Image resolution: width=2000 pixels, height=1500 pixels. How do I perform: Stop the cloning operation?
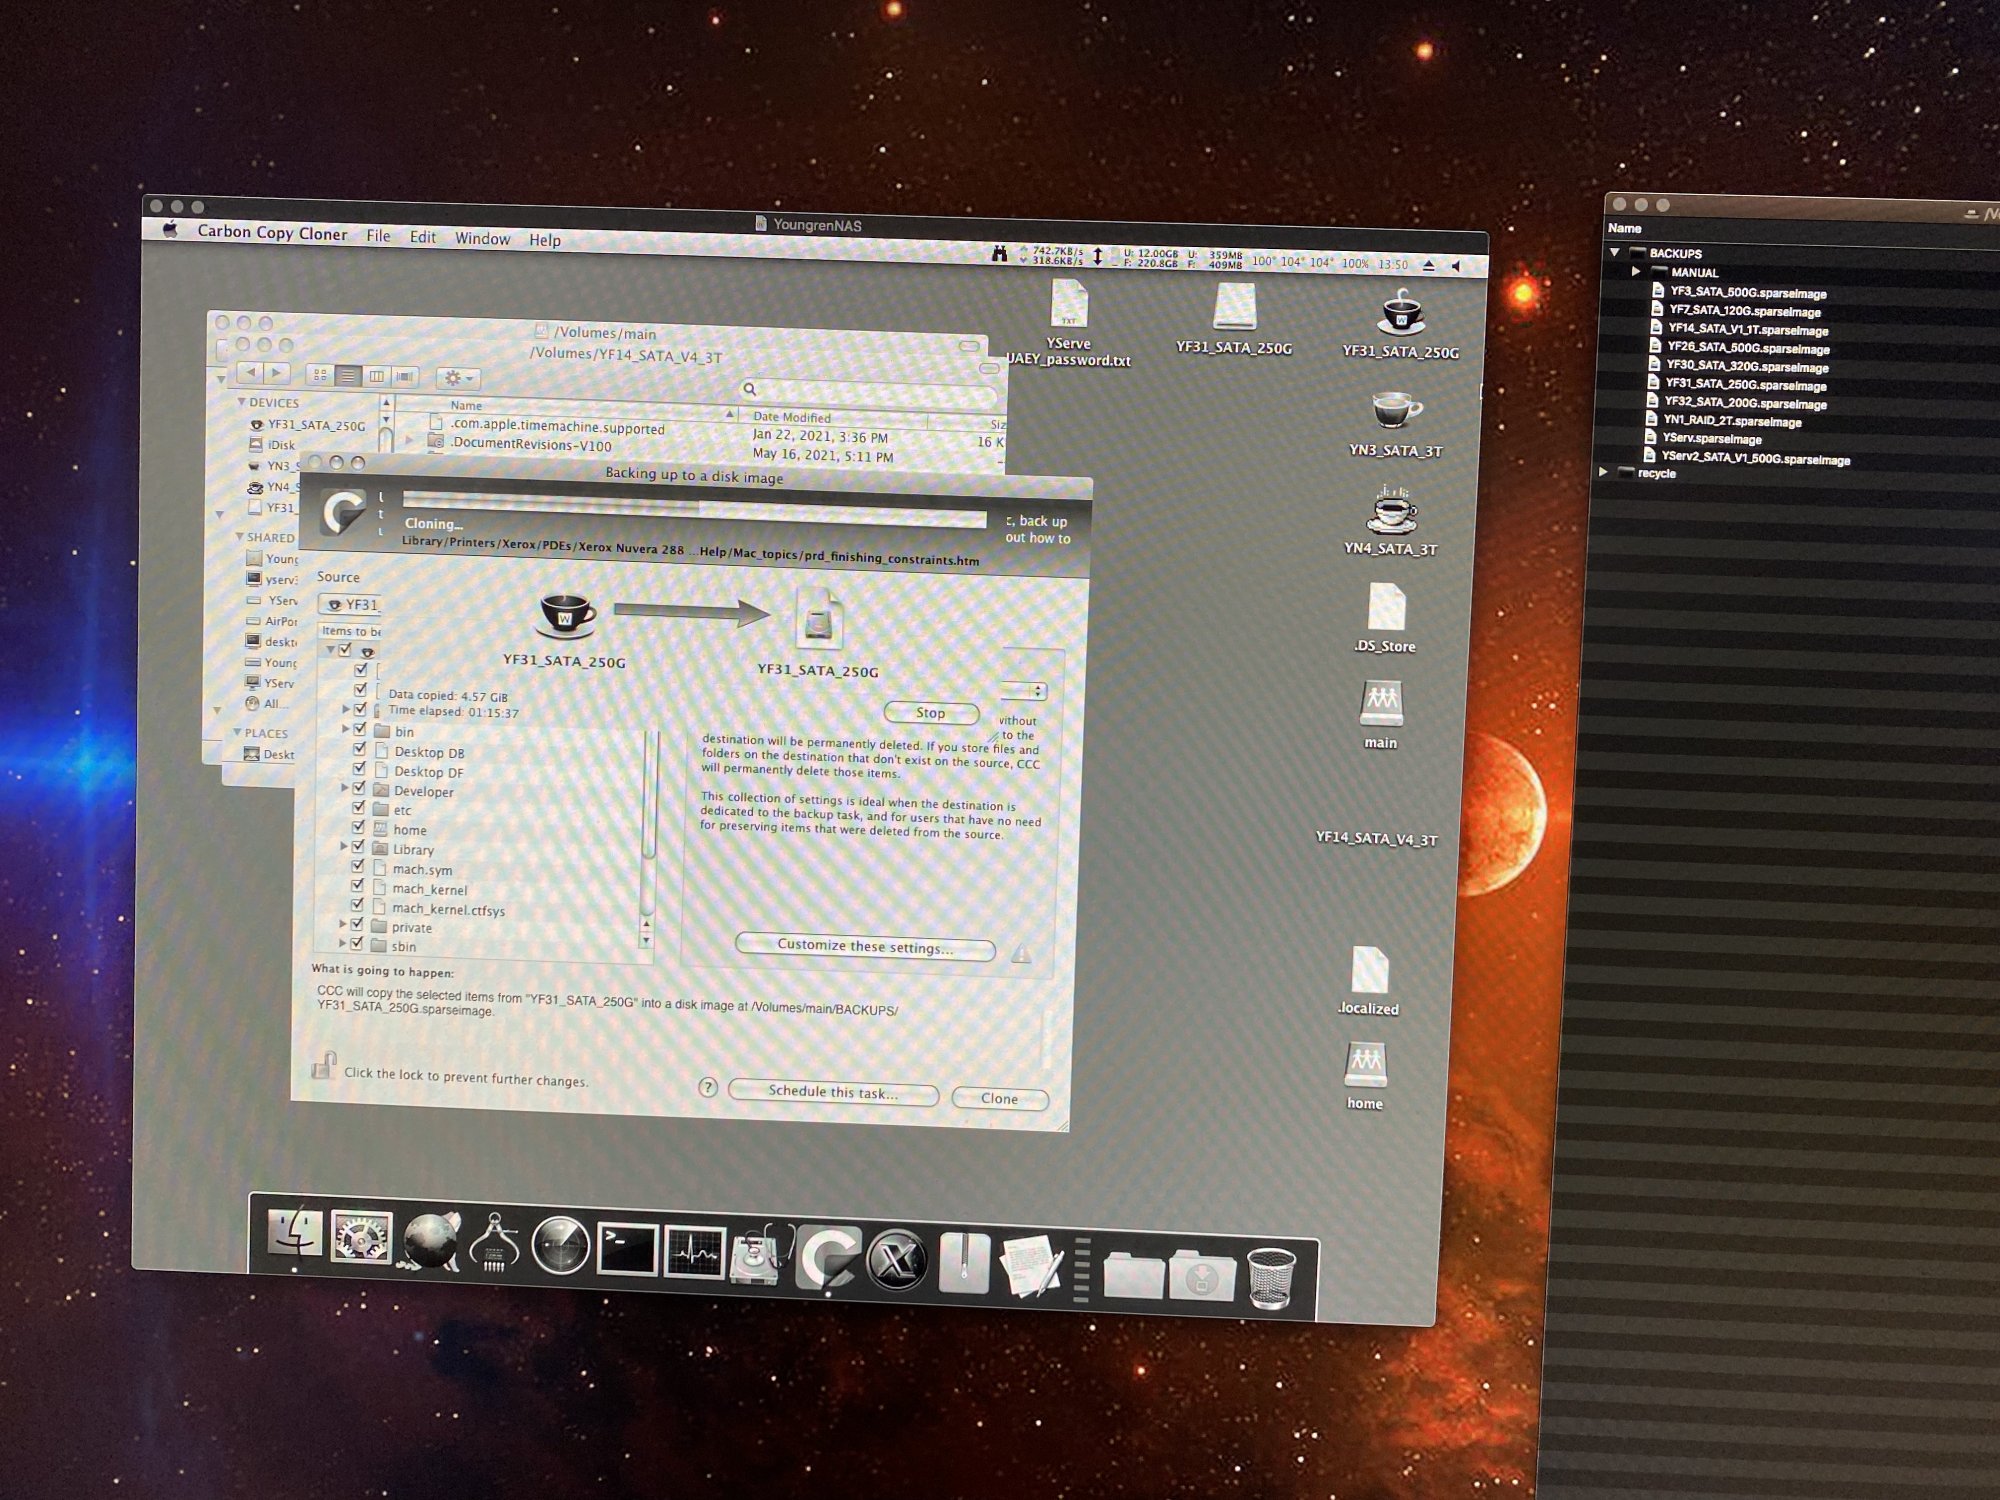tap(931, 713)
